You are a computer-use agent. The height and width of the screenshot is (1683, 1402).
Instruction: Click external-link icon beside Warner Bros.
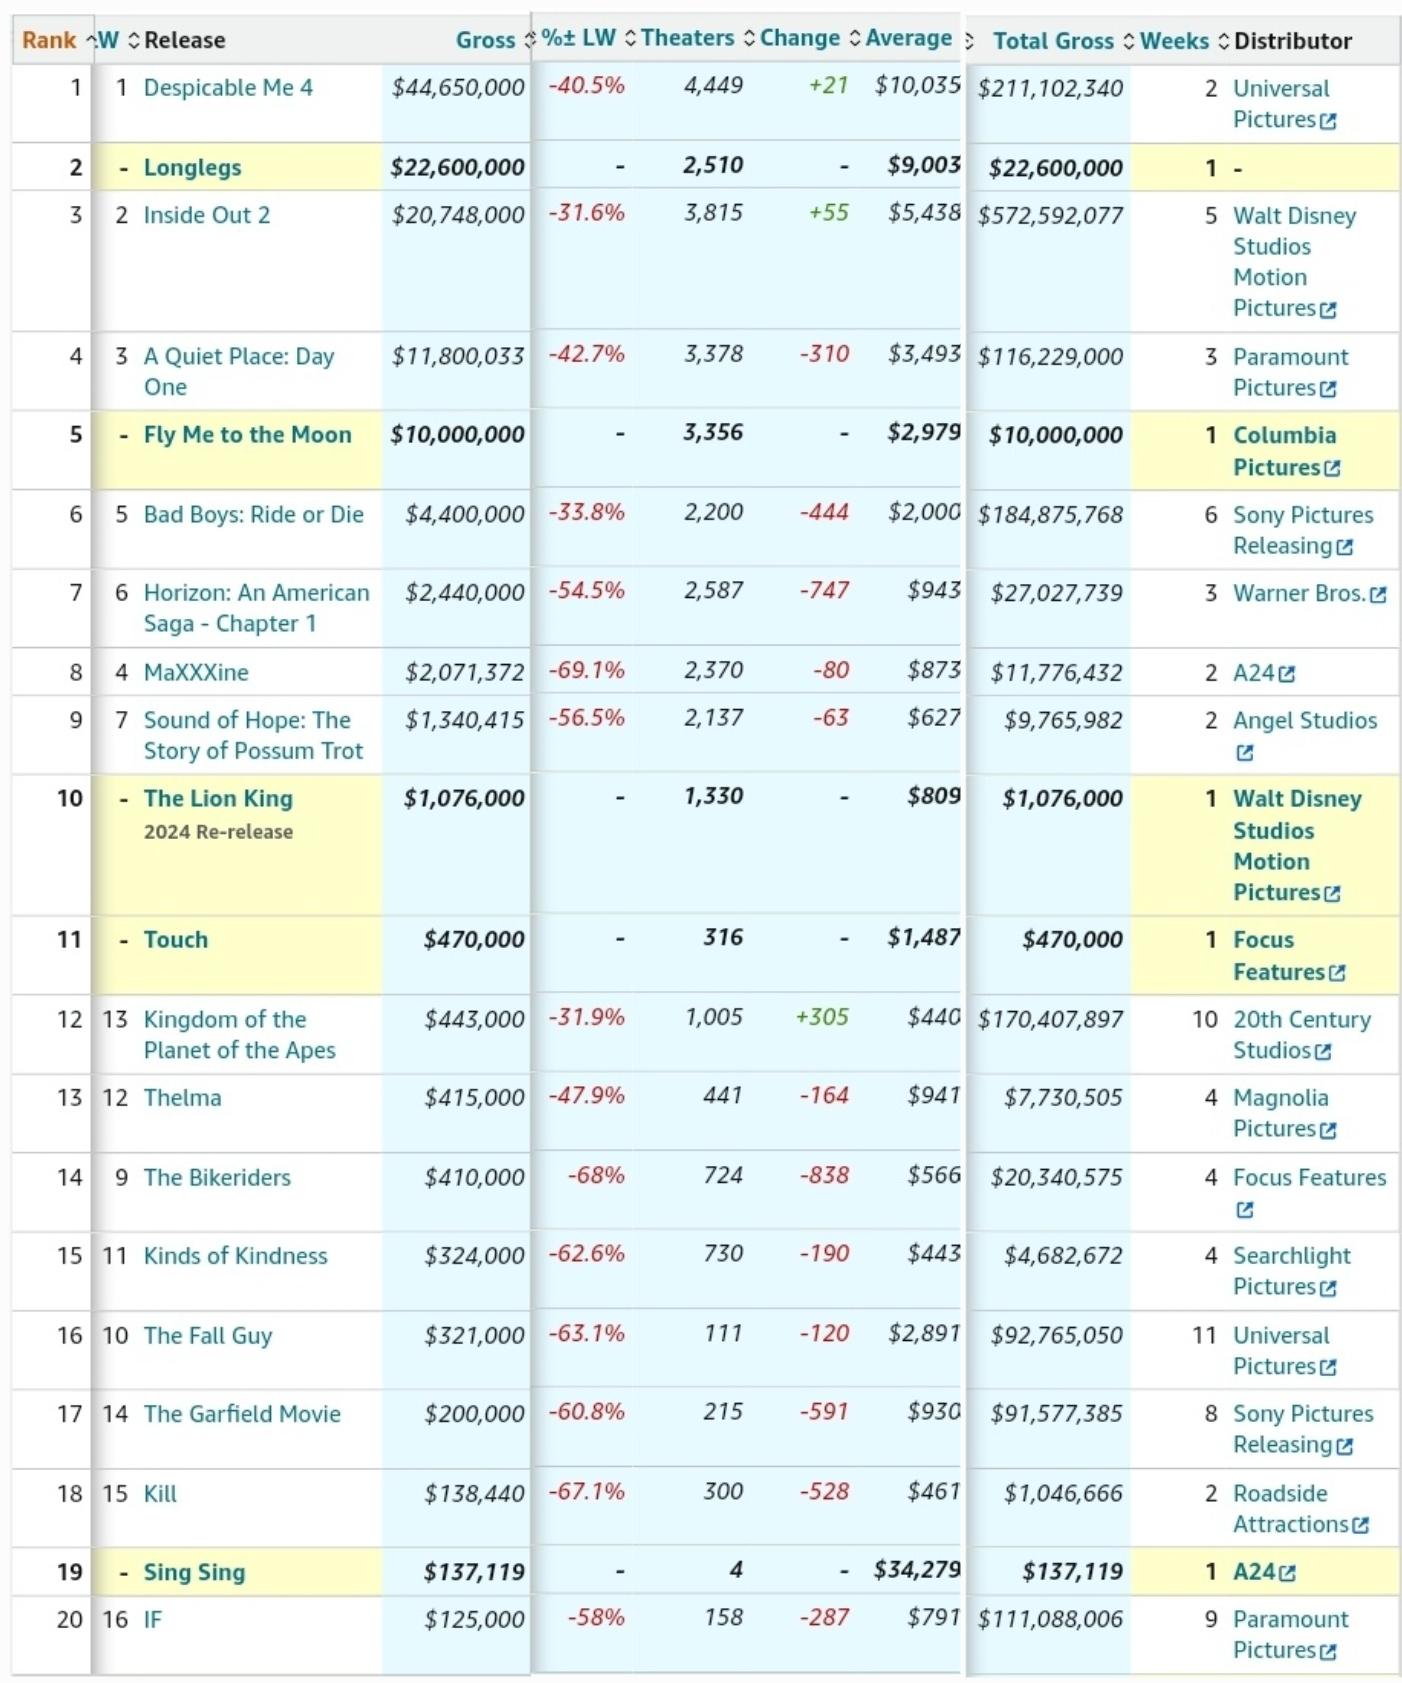(x=1378, y=594)
